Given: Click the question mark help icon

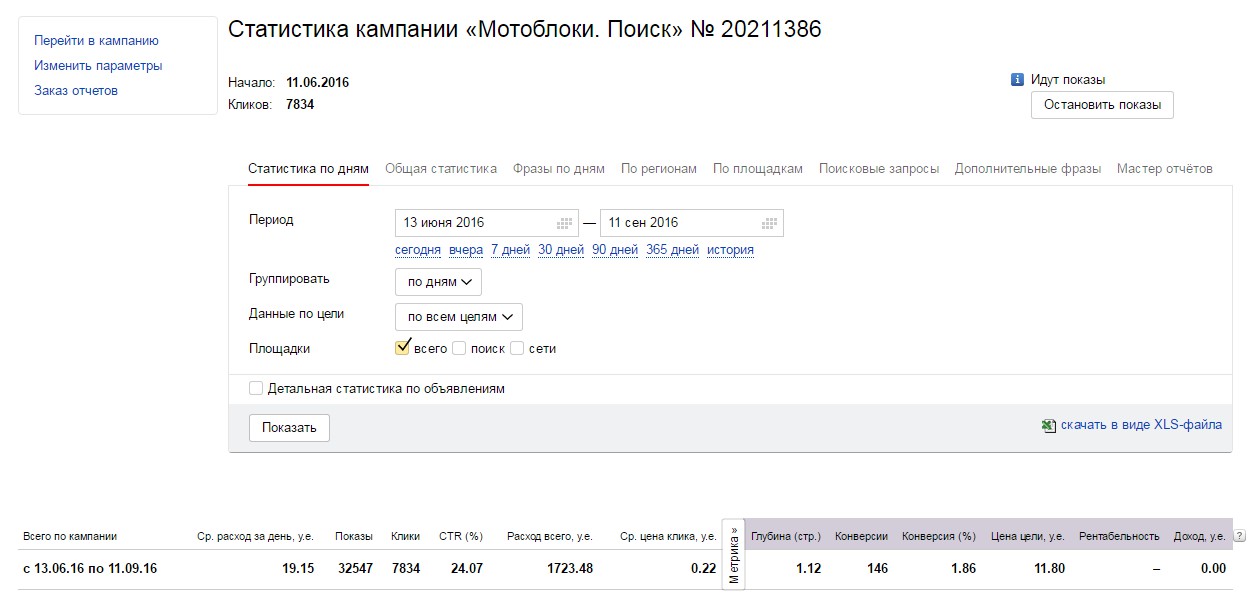Looking at the screenshot, I should (1240, 536).
